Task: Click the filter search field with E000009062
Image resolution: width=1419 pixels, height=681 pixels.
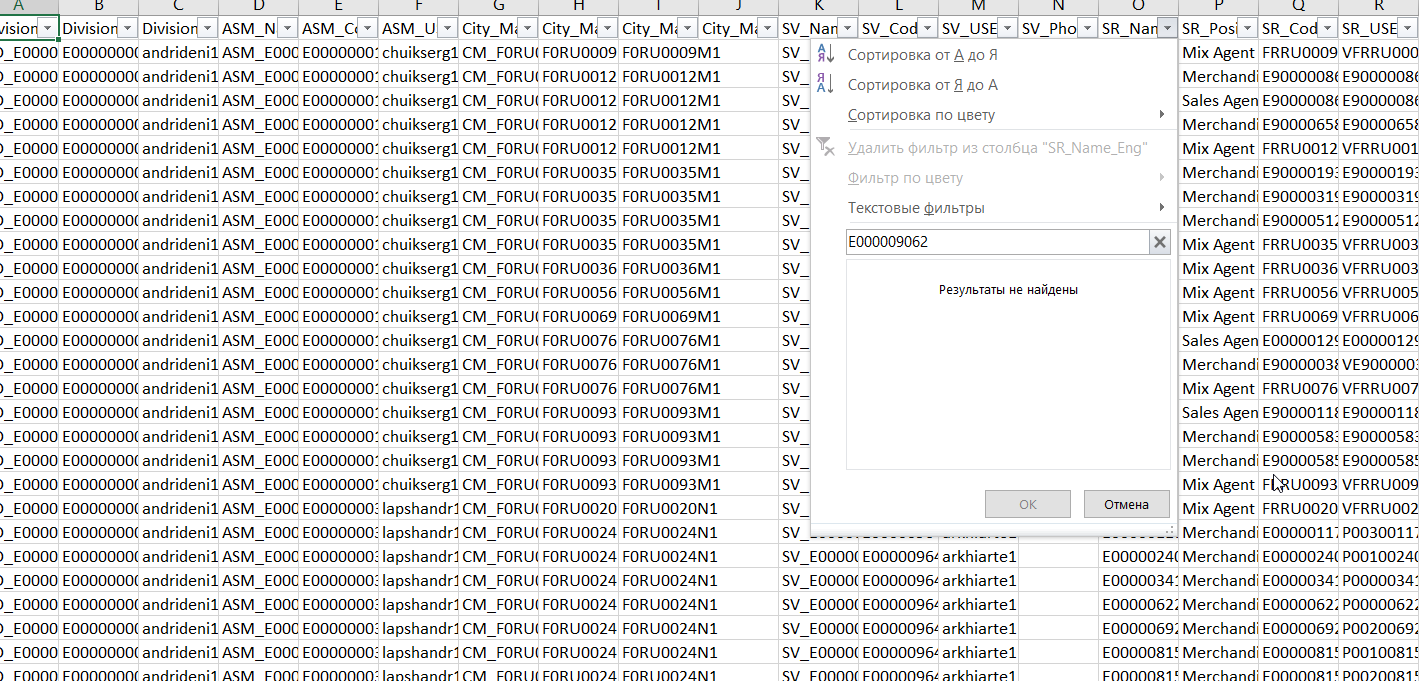Action: point(998,242)
